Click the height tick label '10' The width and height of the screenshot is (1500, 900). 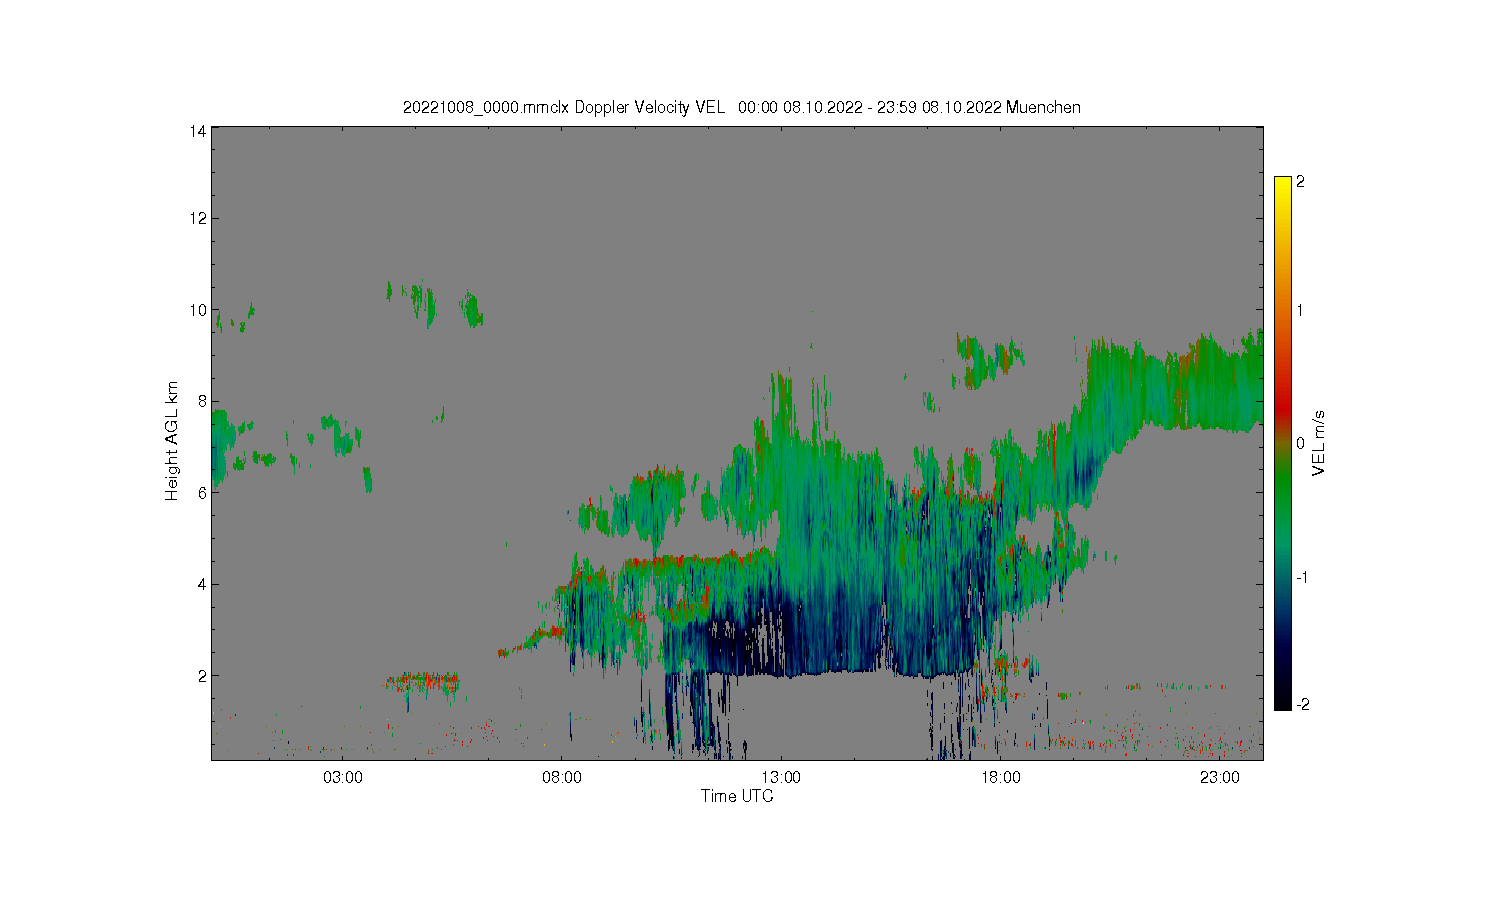pyautogui.click(x=198, y=310)
